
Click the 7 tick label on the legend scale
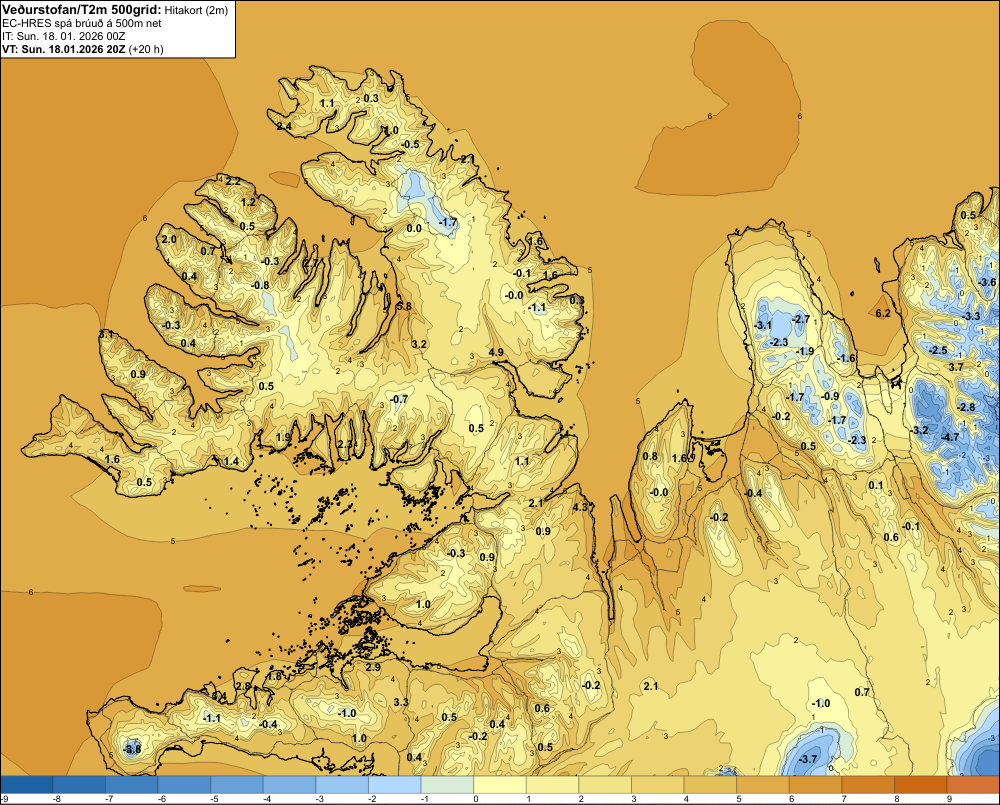click(x=844, y=799)
